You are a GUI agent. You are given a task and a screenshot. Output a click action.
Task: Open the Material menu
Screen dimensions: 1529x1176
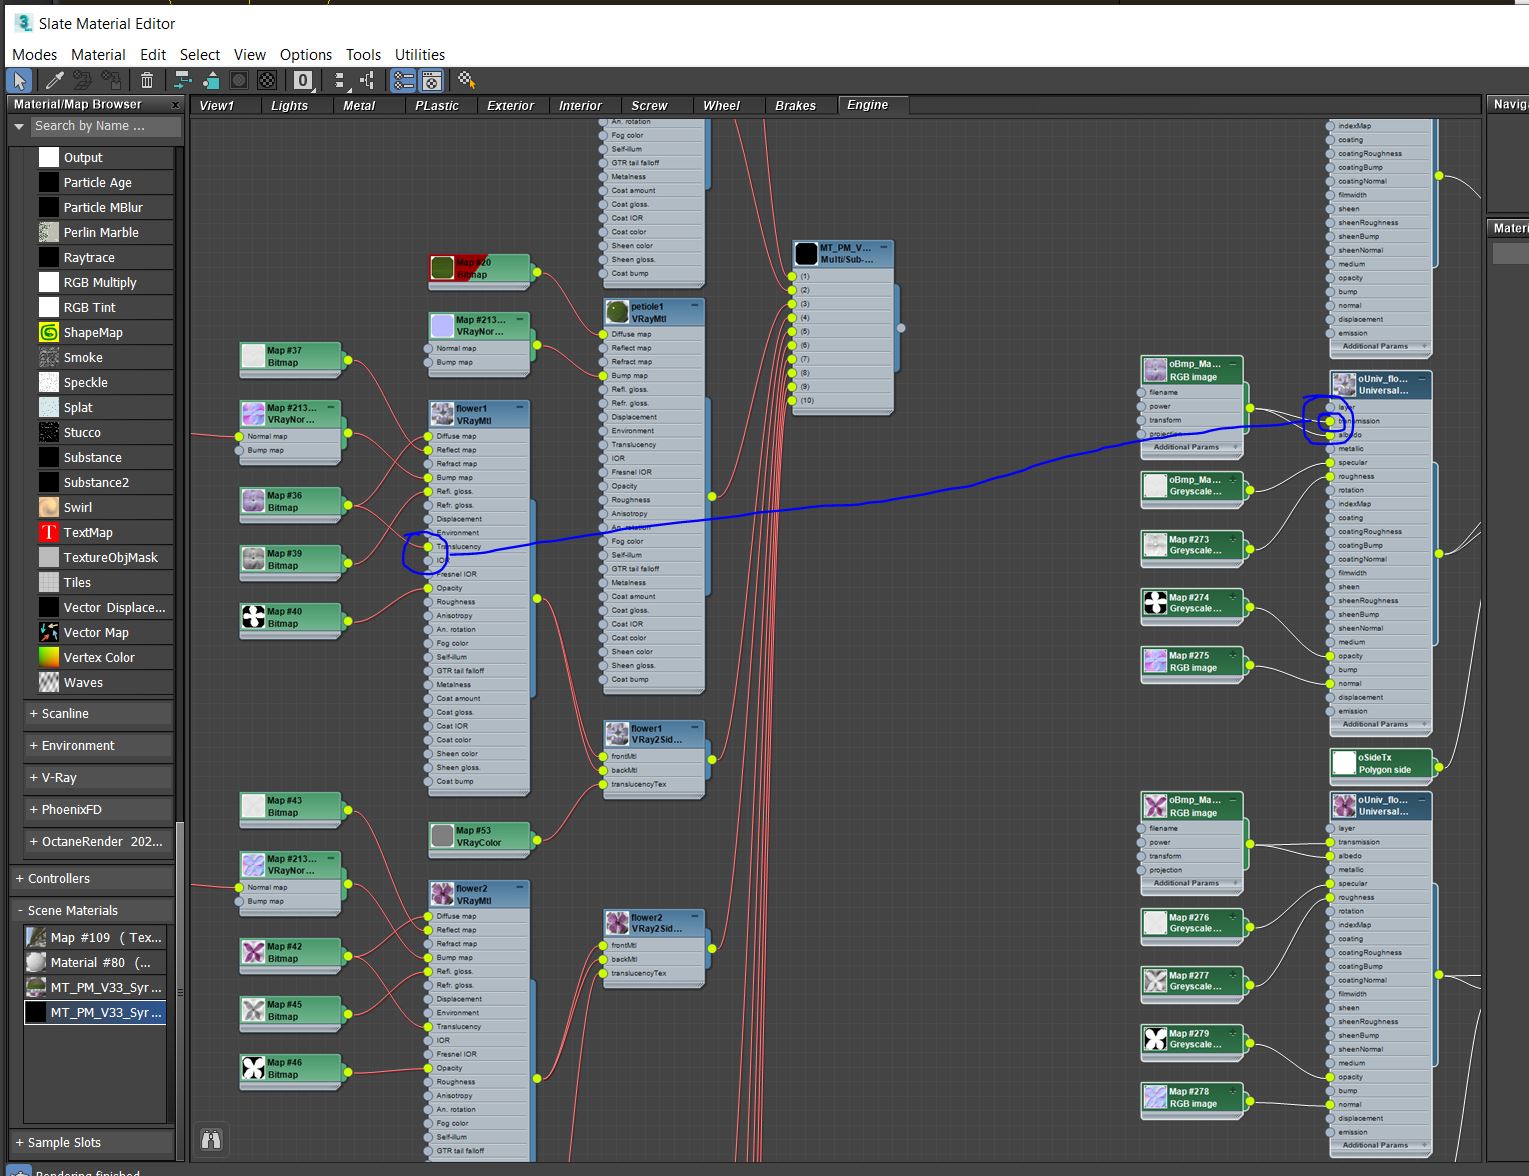[98, 55]
